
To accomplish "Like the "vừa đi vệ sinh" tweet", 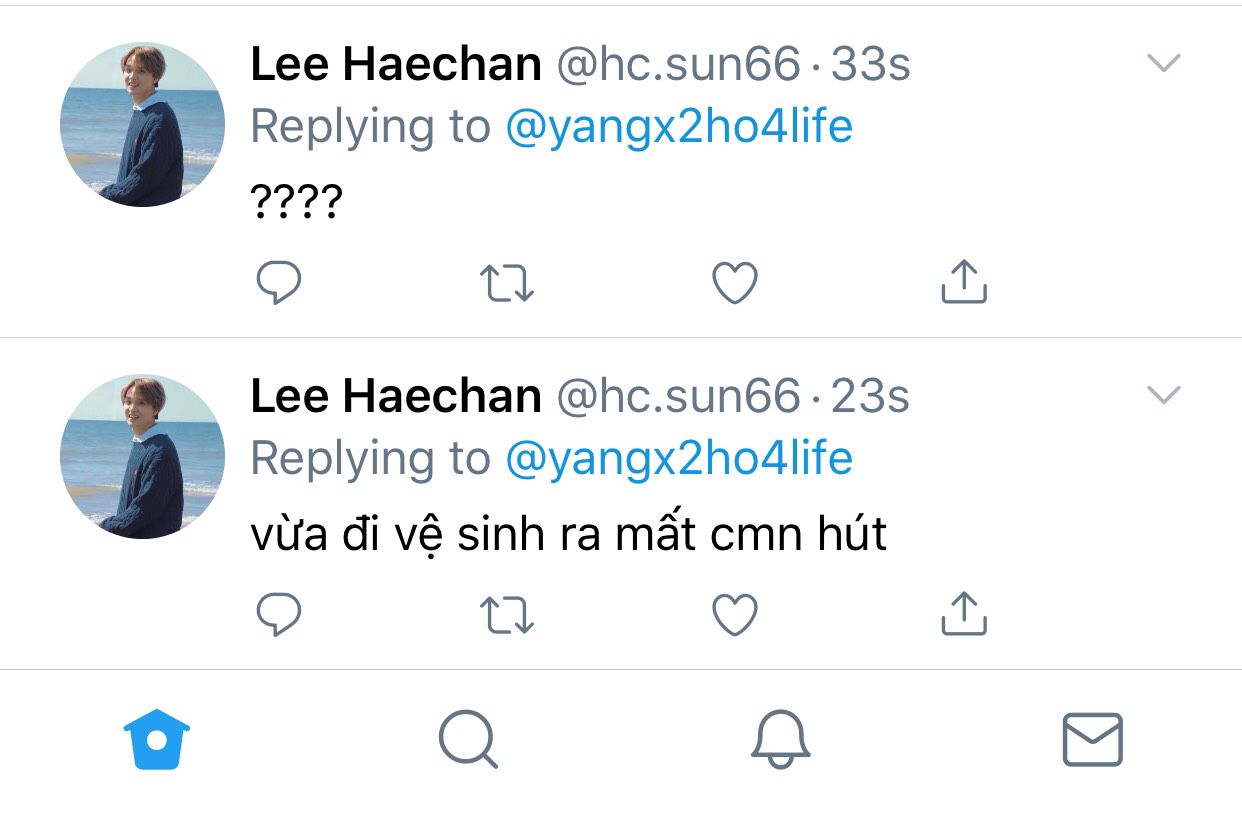I will click(x=735, y=615).
